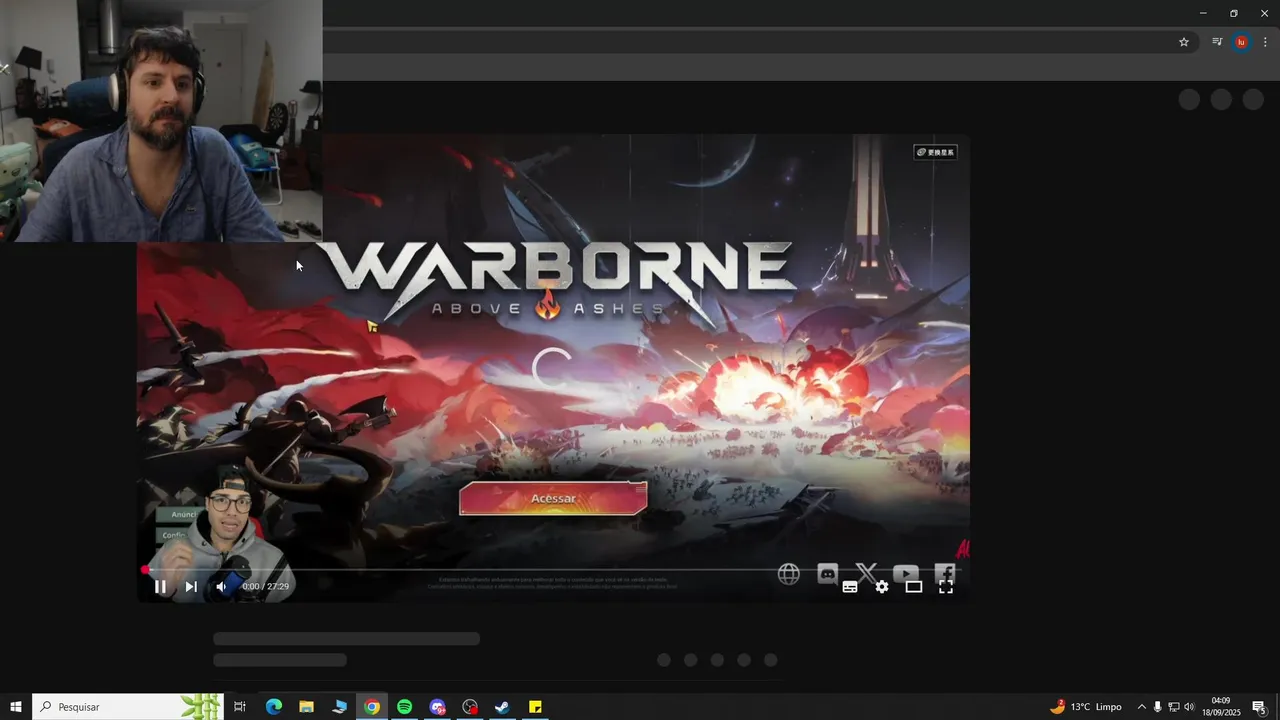The image size is (1280, 720).
Task: Open Steam from the taskbar
Action: click(x=502, y=707)
